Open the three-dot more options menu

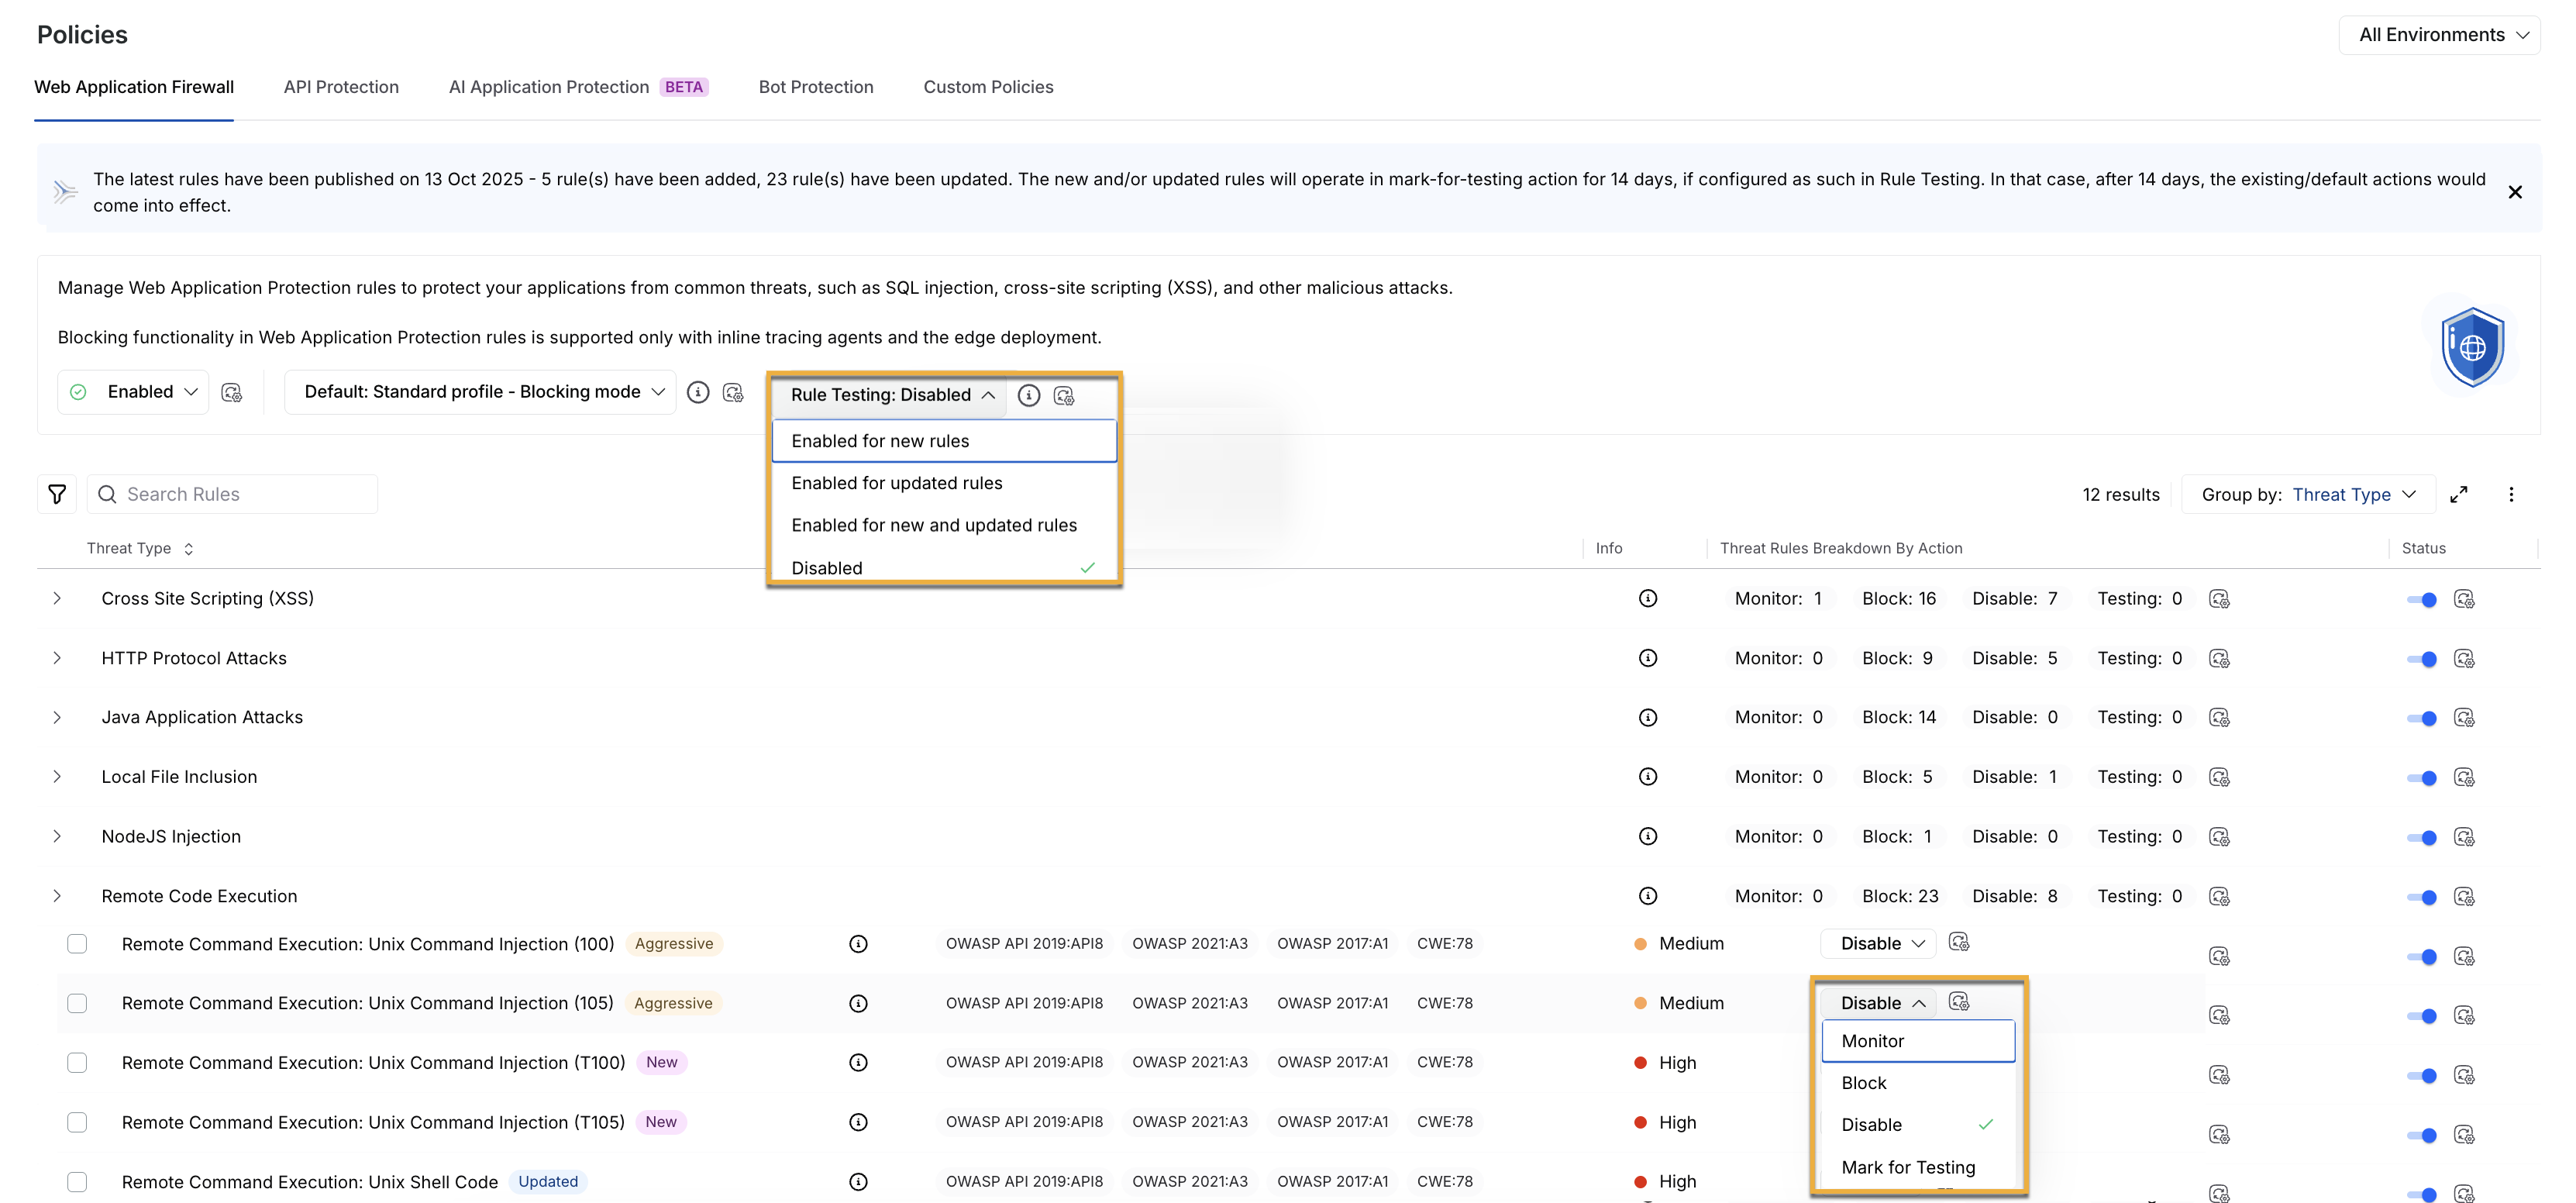[x=2511, y=494]
